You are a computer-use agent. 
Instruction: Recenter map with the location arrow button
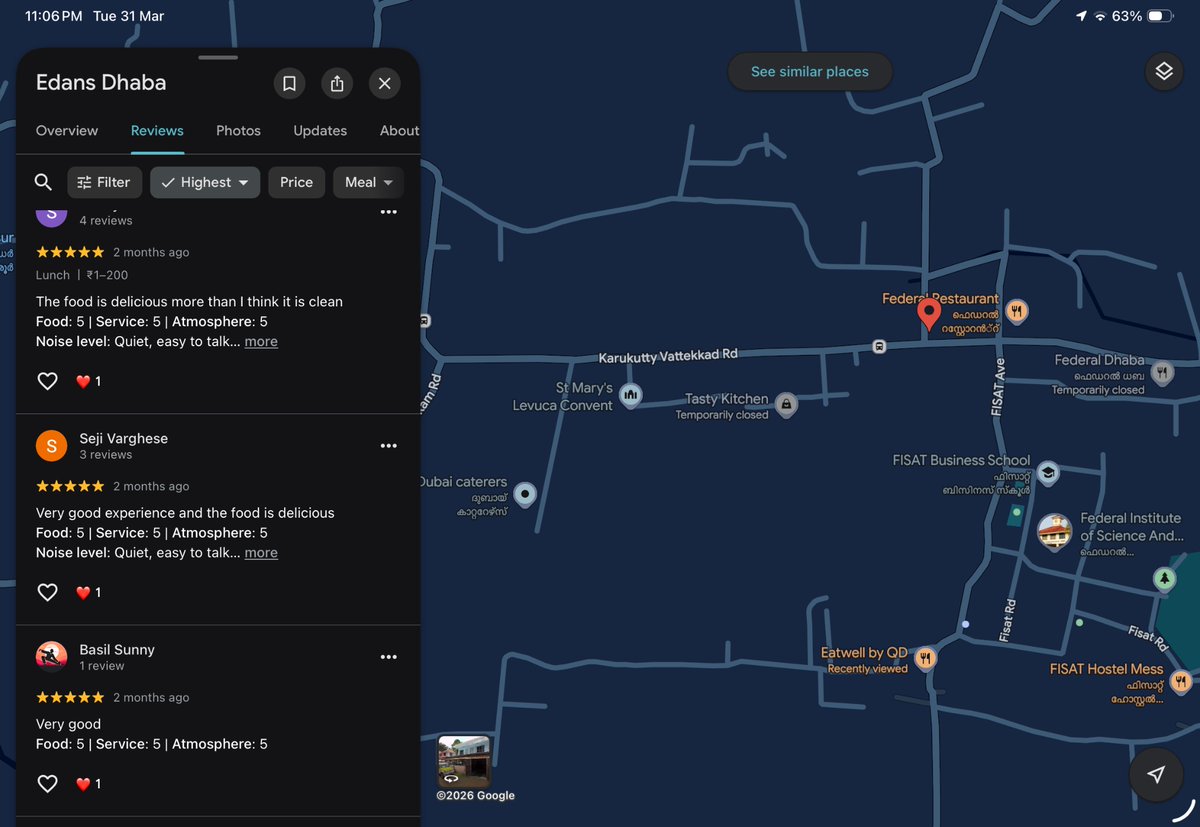click(1156, 774)
